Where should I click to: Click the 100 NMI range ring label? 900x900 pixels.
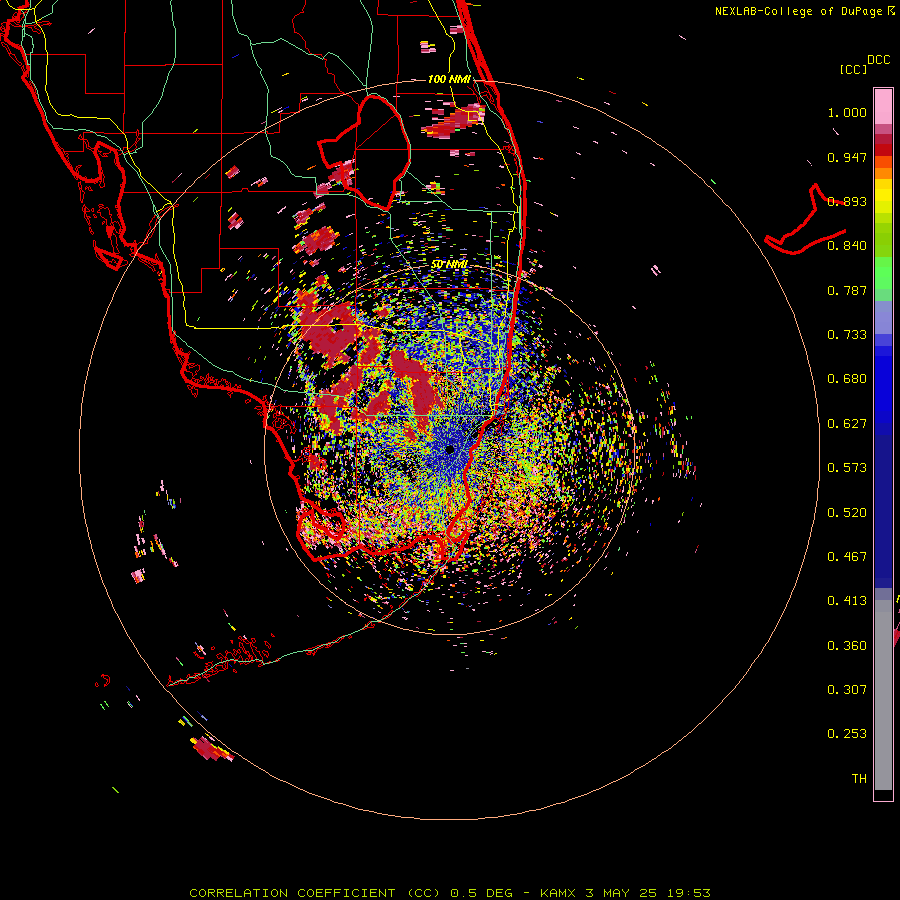coord(449,79)
